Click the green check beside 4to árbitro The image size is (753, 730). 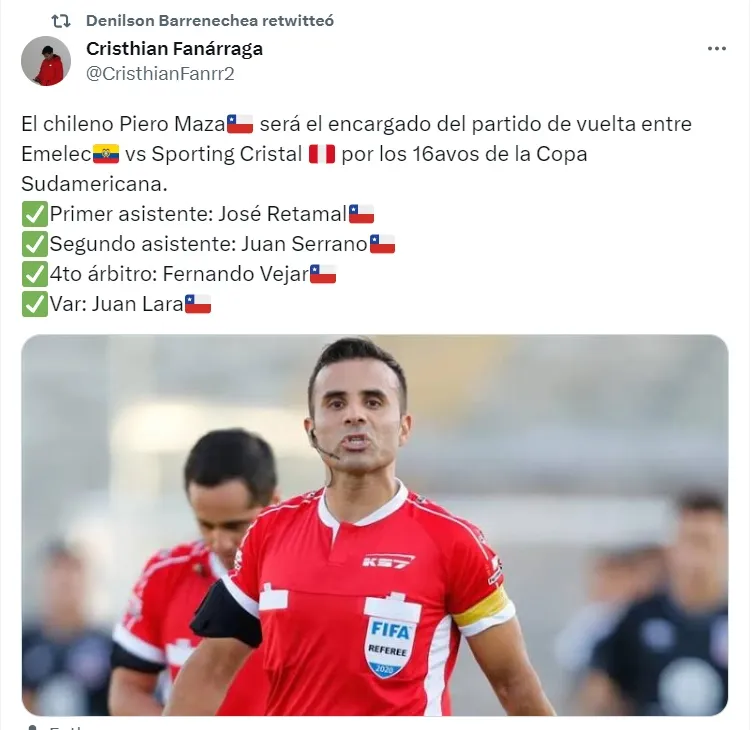tap(35, 274)
